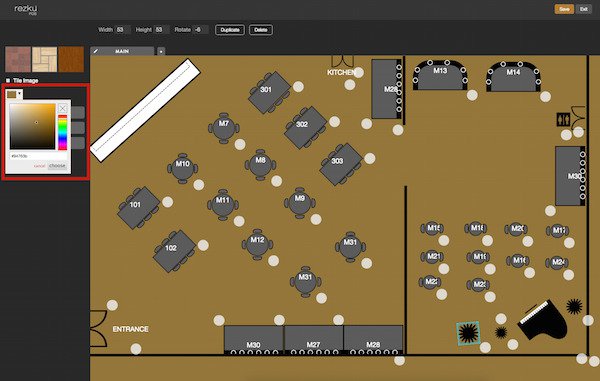Click the pencil edit icon on MAIN tab
This screenshot has height=381, width=600.
click(96, 51)
